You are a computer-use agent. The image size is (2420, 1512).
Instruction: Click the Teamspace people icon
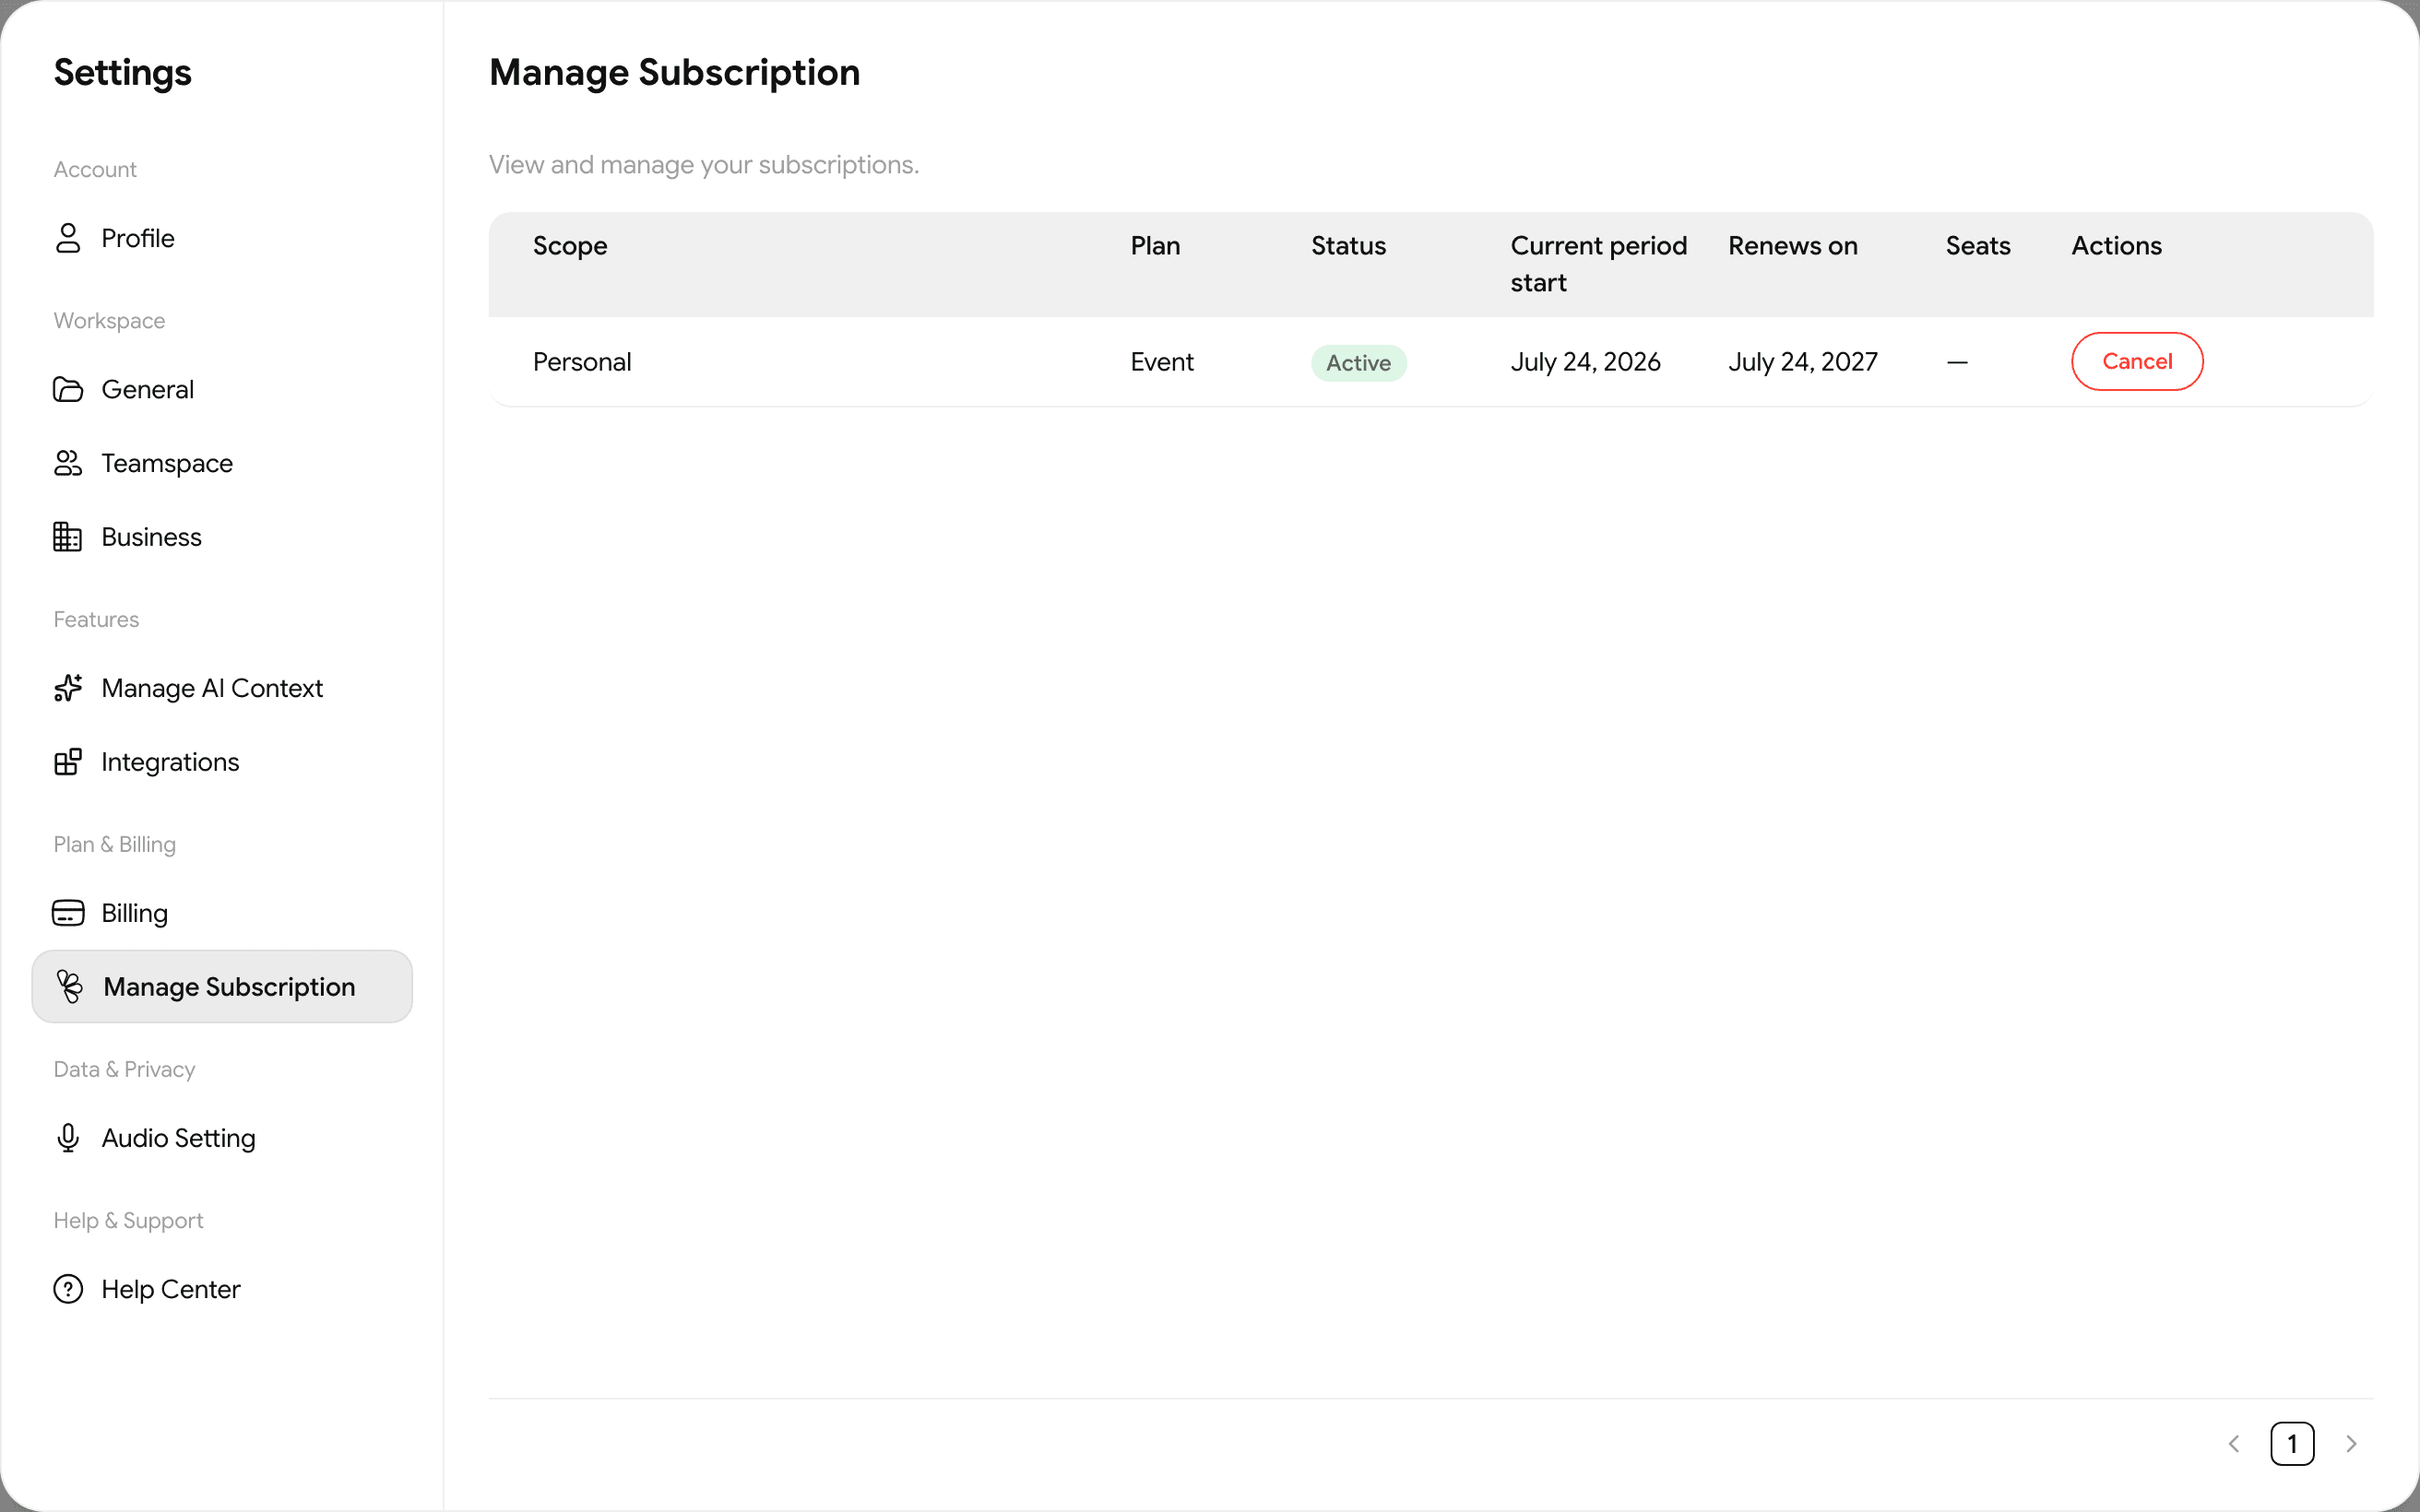pos(68,463)
